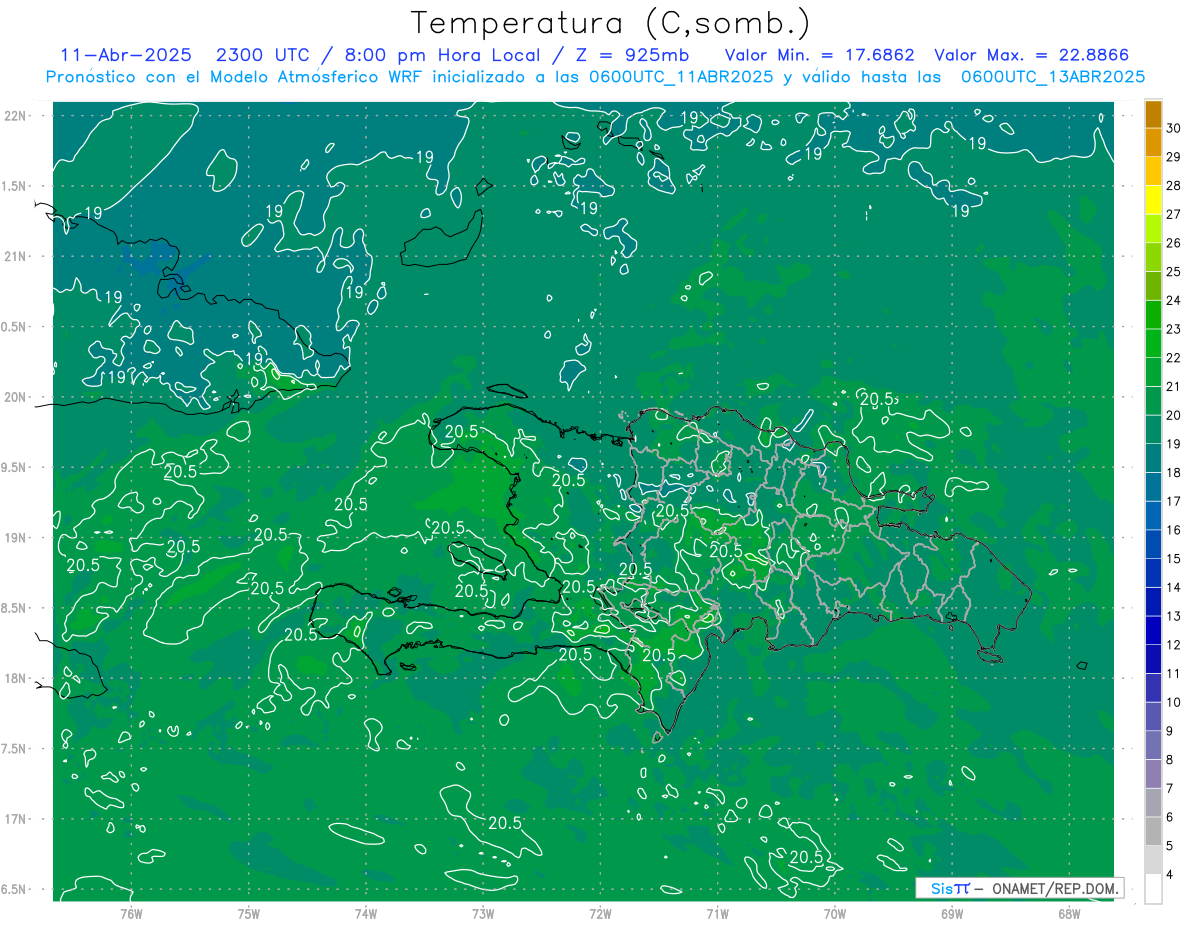
Task: Click the '70W' longitude axis label
Action: (x=835, y=914)
